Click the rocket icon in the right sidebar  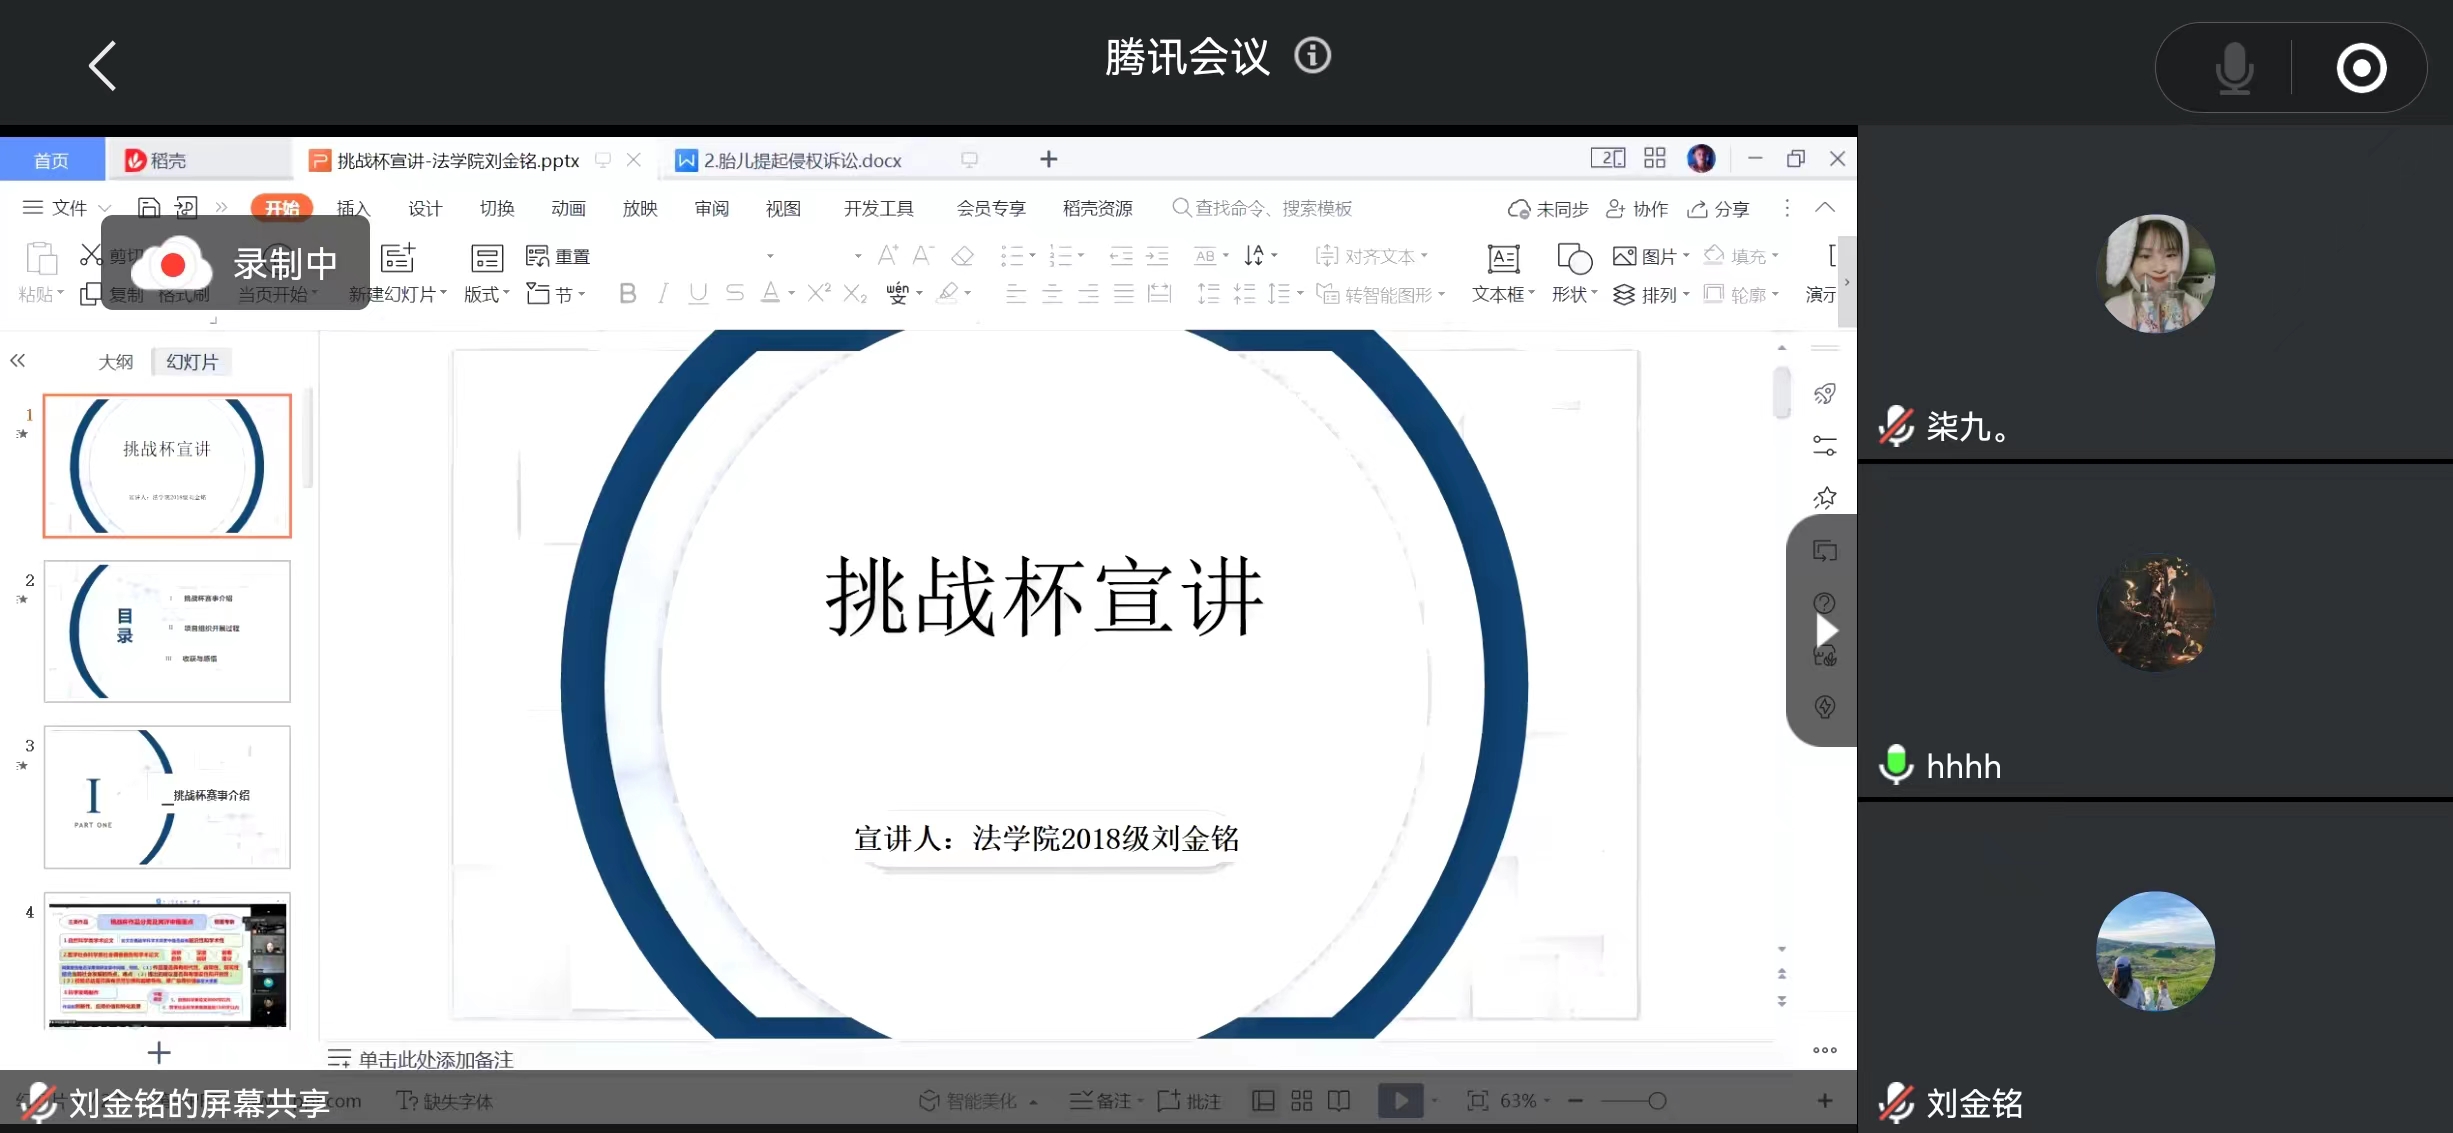coord(1825,394)
